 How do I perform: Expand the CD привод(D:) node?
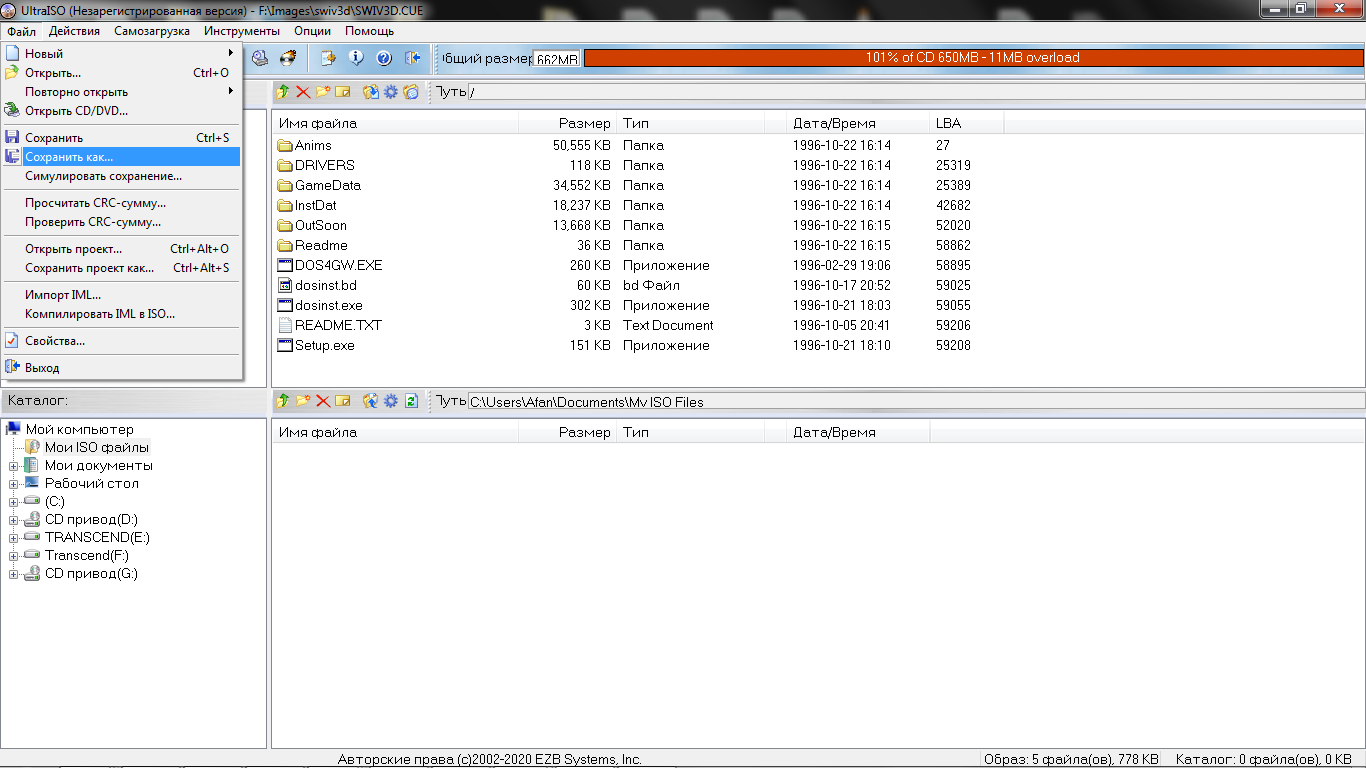(x=14, y=520)
